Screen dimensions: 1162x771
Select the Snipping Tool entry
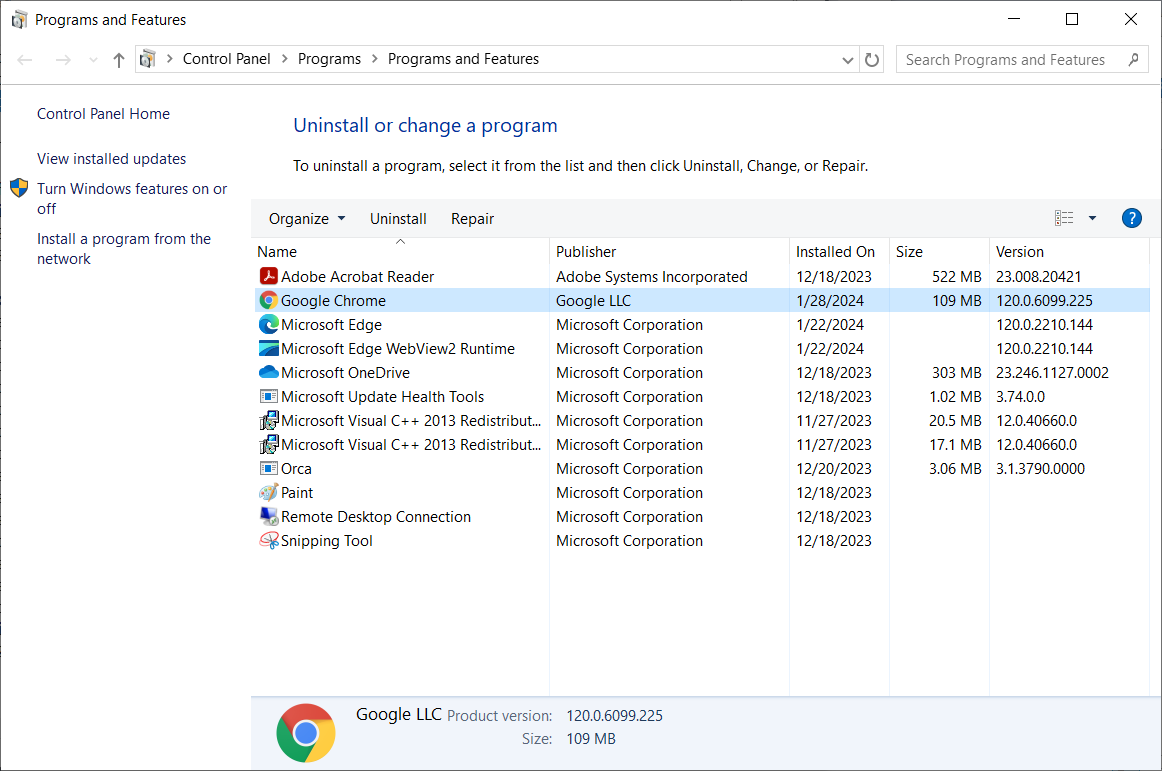(701, 540)
